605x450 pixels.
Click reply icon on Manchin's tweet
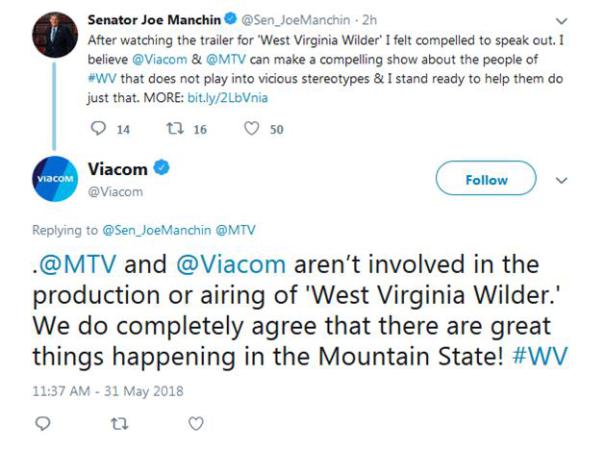coord(97,128)
